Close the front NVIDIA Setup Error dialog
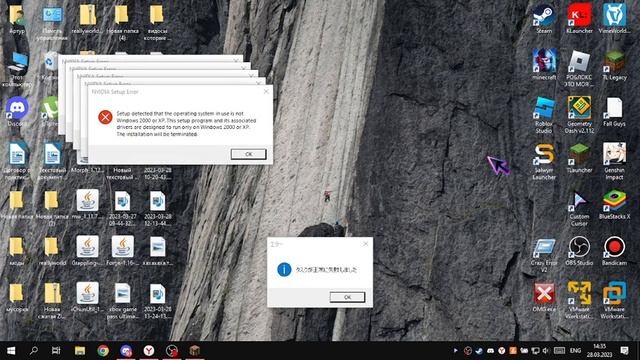Screen dimensions: 640x360 pyautogui.click(x=266, y=91)
